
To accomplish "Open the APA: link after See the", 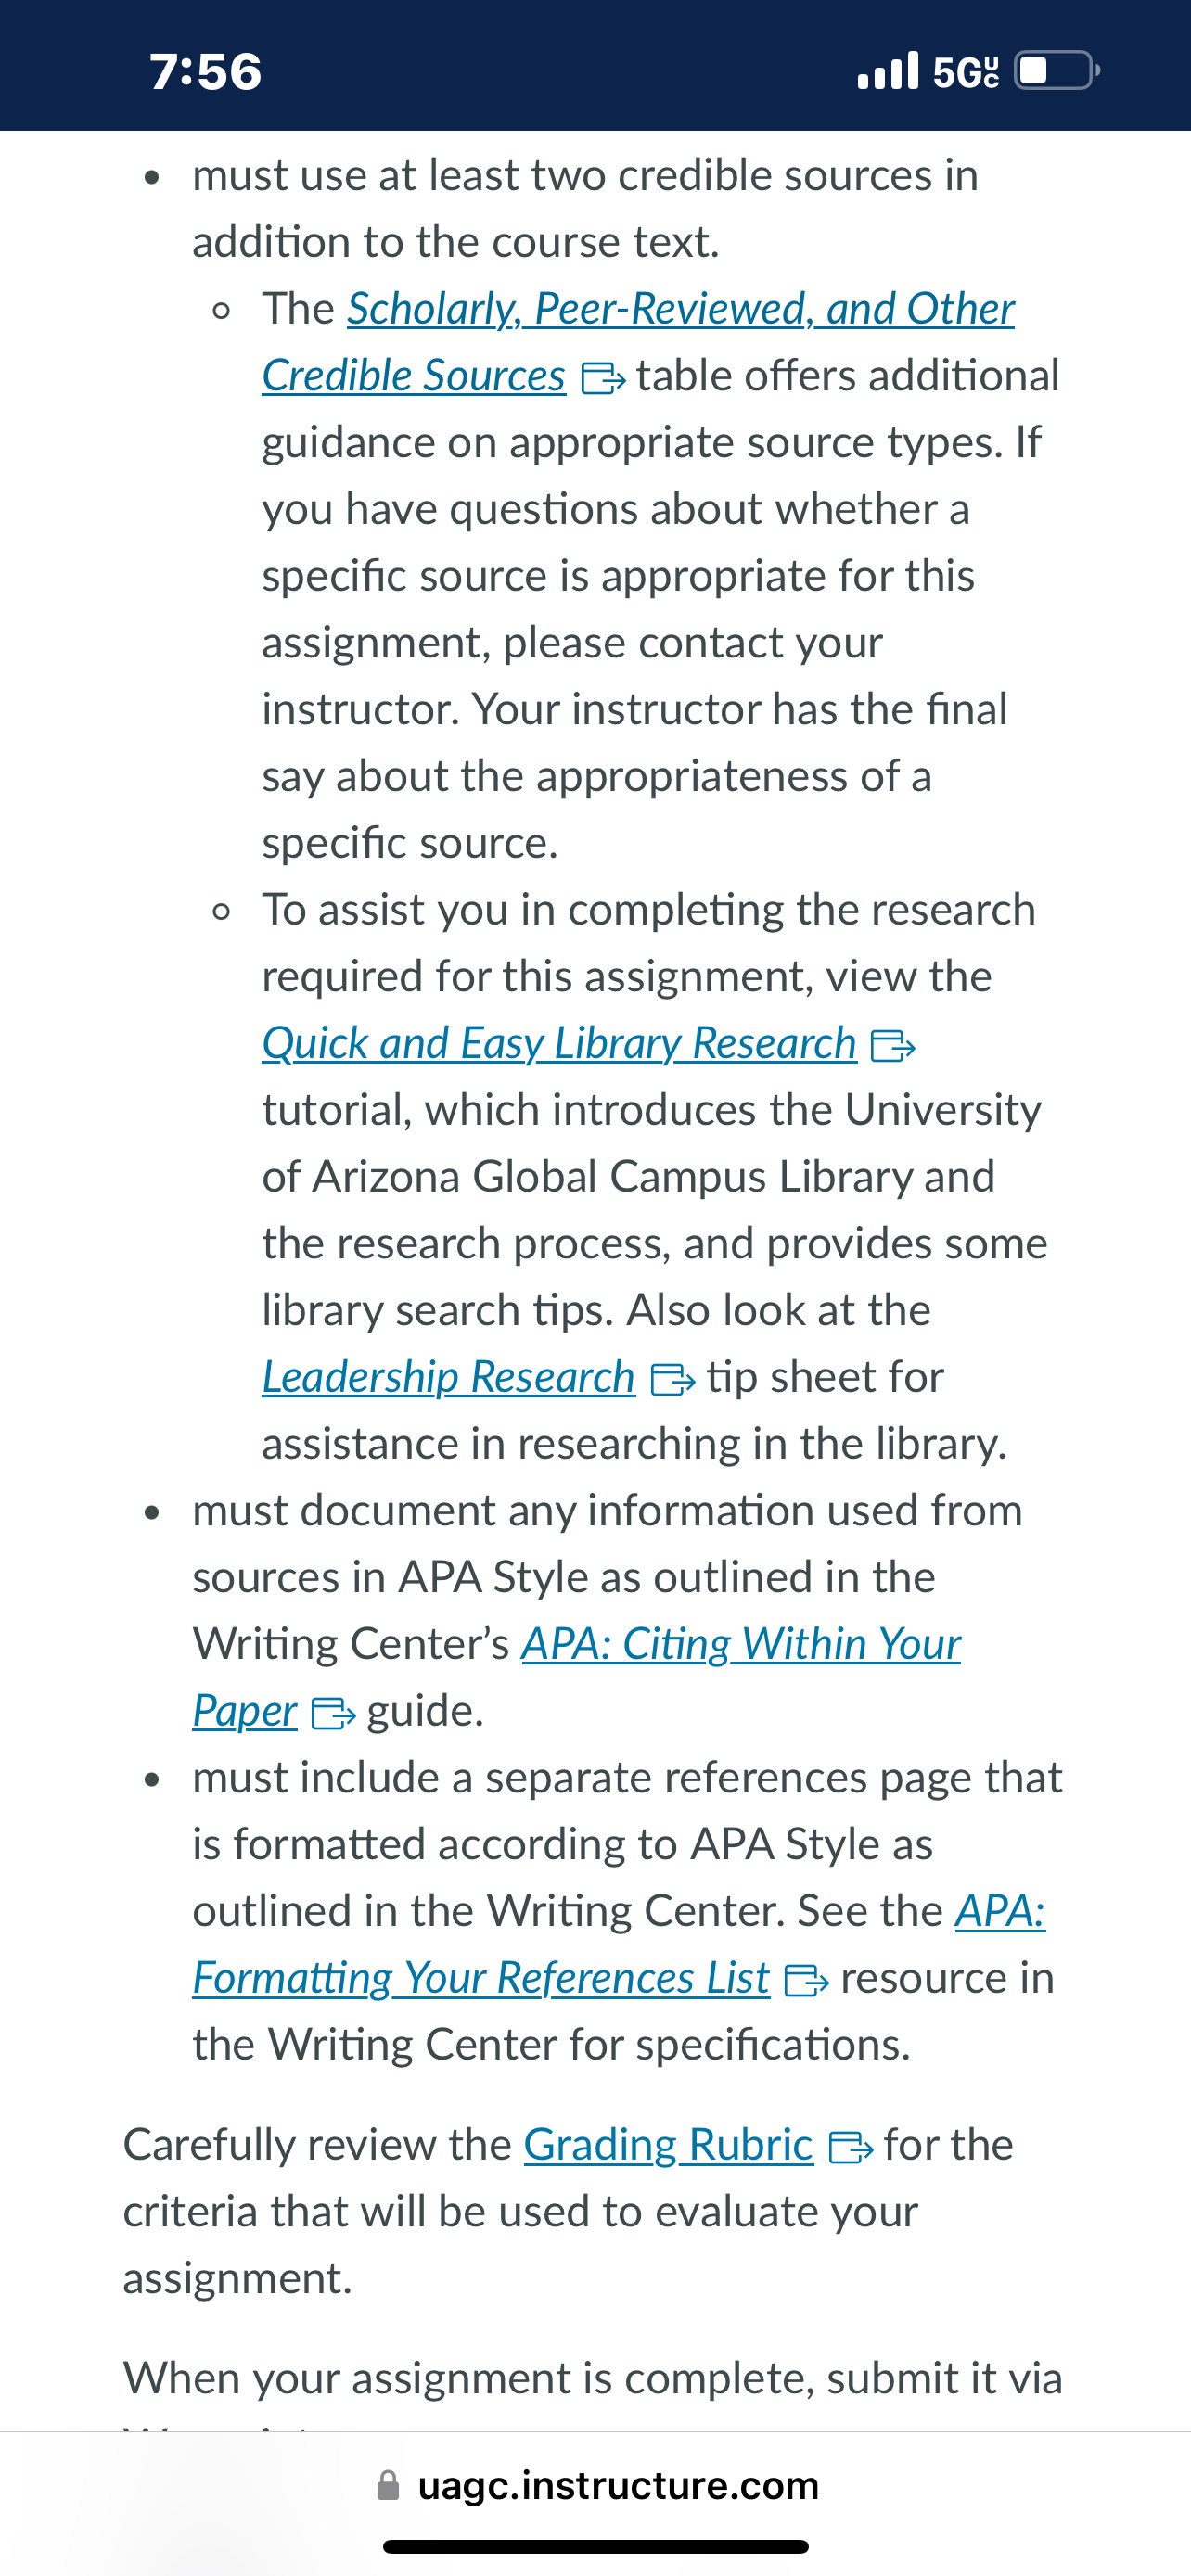I will click(1000, 1911).
